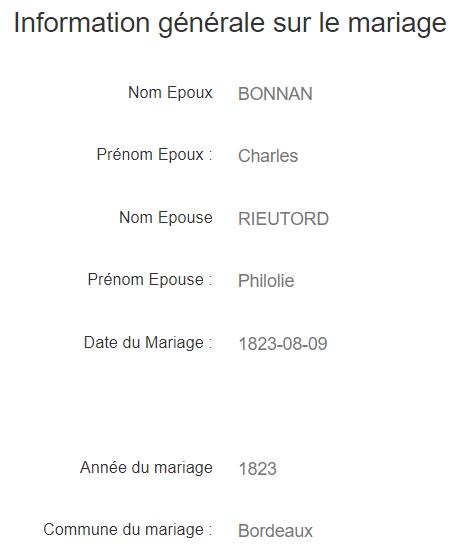This screenshot has width=464, height=548.
Task: Select the 'Prénom Epoux' label
Action: (154, 155)
